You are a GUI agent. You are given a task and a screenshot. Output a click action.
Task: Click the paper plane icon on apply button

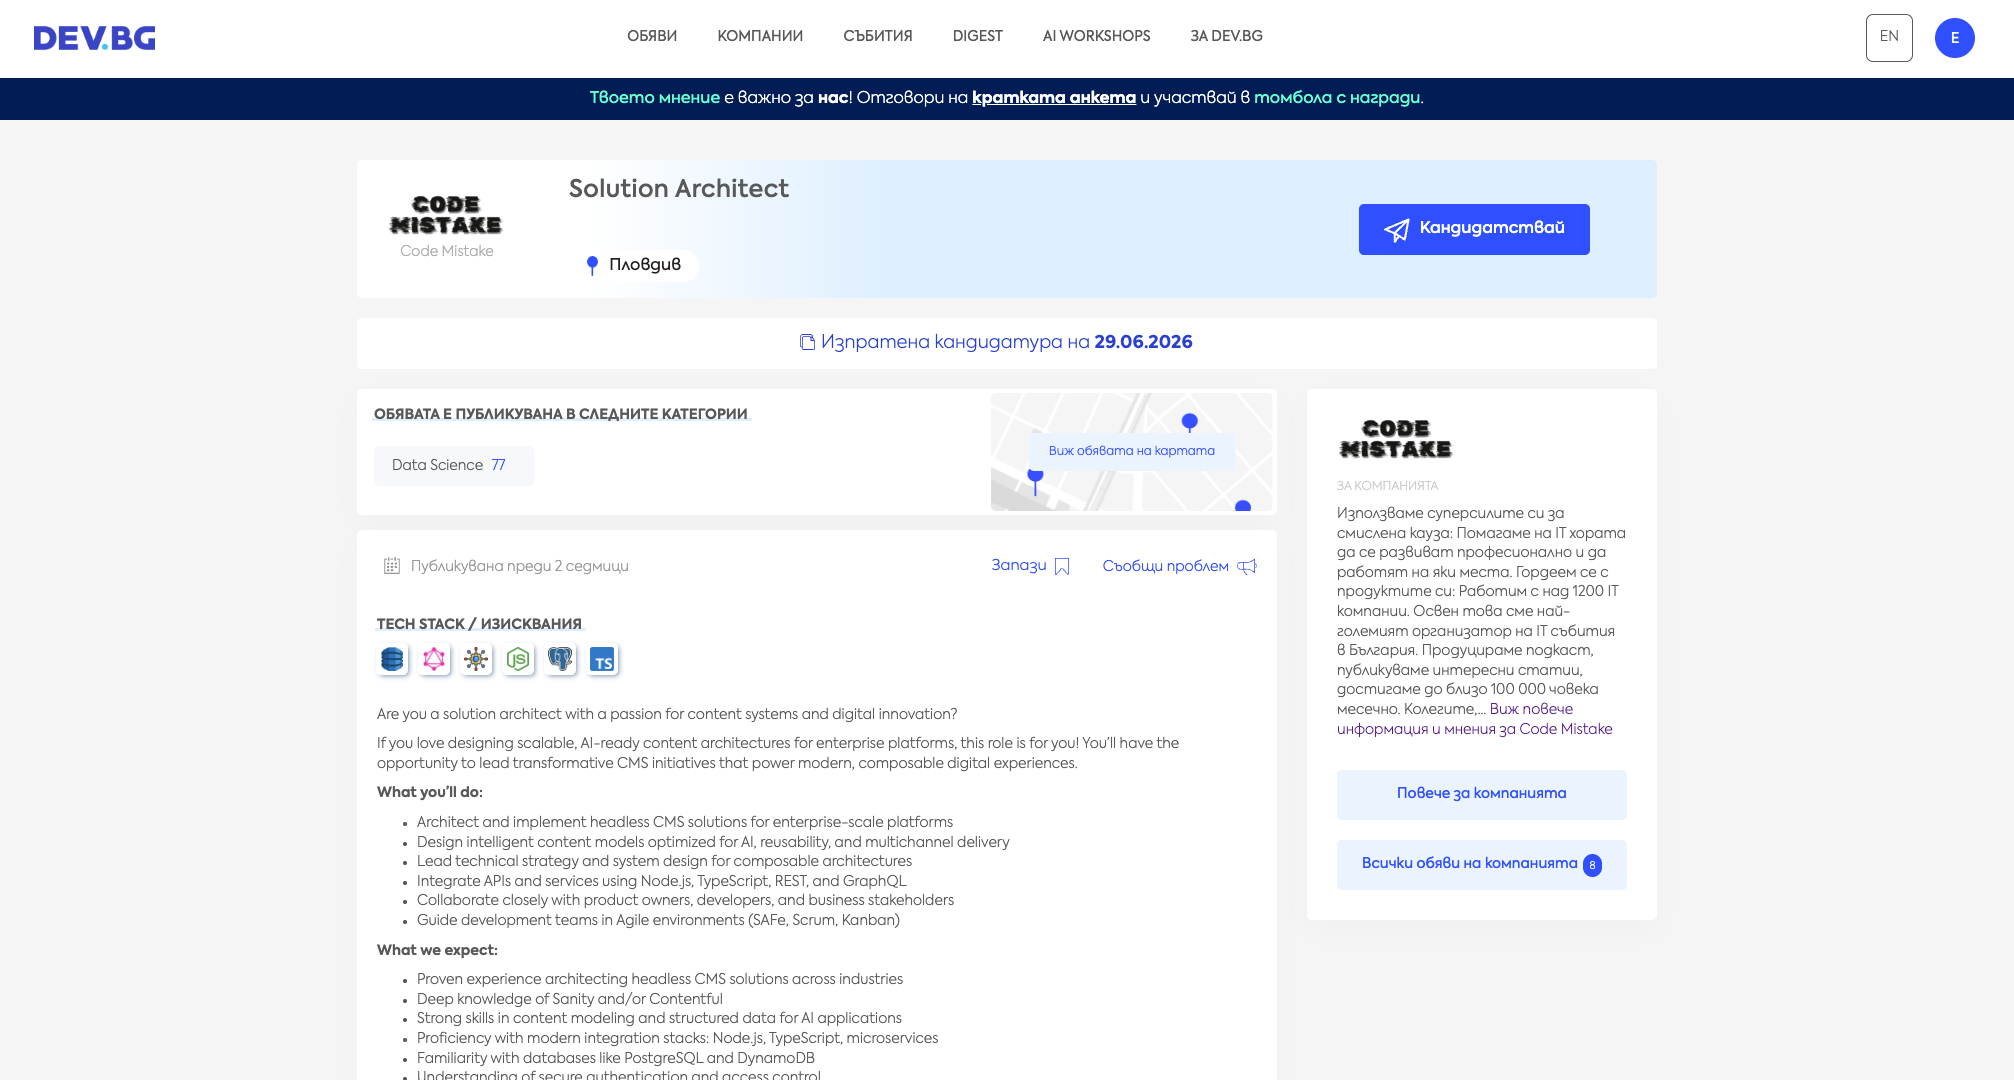pos(1396,230)
